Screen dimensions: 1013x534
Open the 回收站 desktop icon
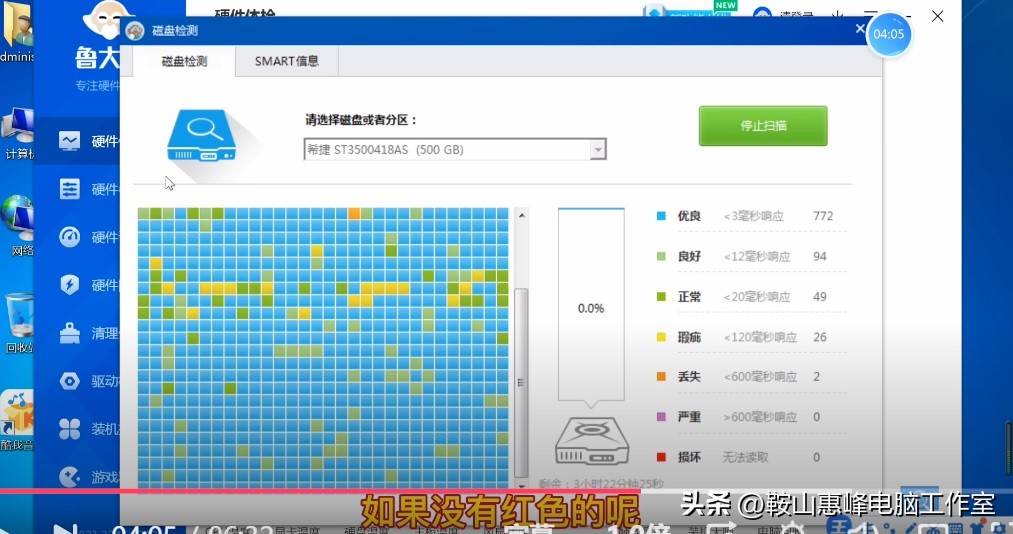17,323
